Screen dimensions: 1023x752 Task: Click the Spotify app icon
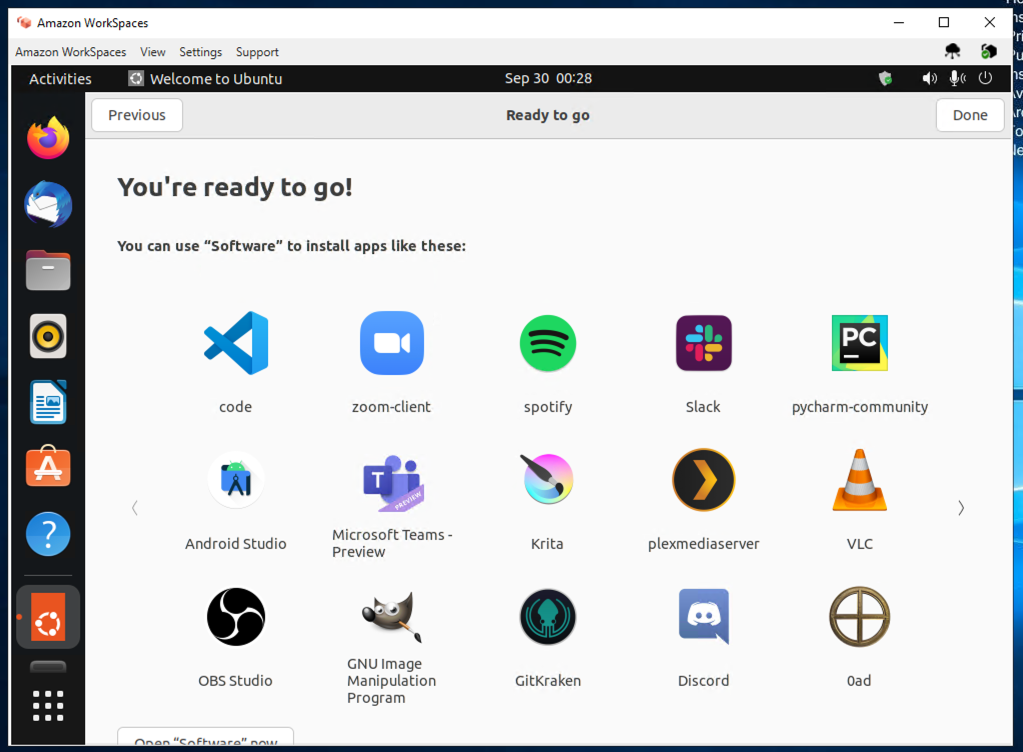[x=547, y=343]
